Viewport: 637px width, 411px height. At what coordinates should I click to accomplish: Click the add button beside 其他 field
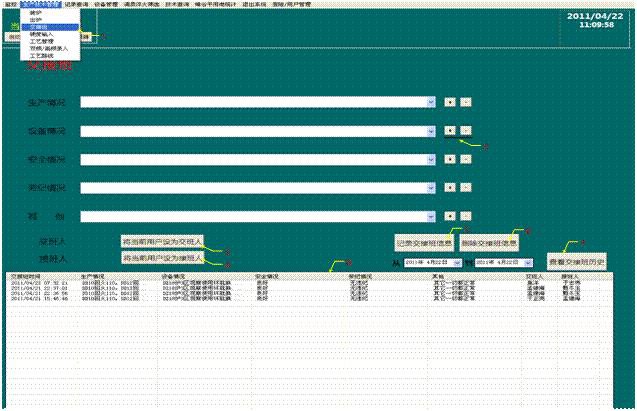click(449, 215)
